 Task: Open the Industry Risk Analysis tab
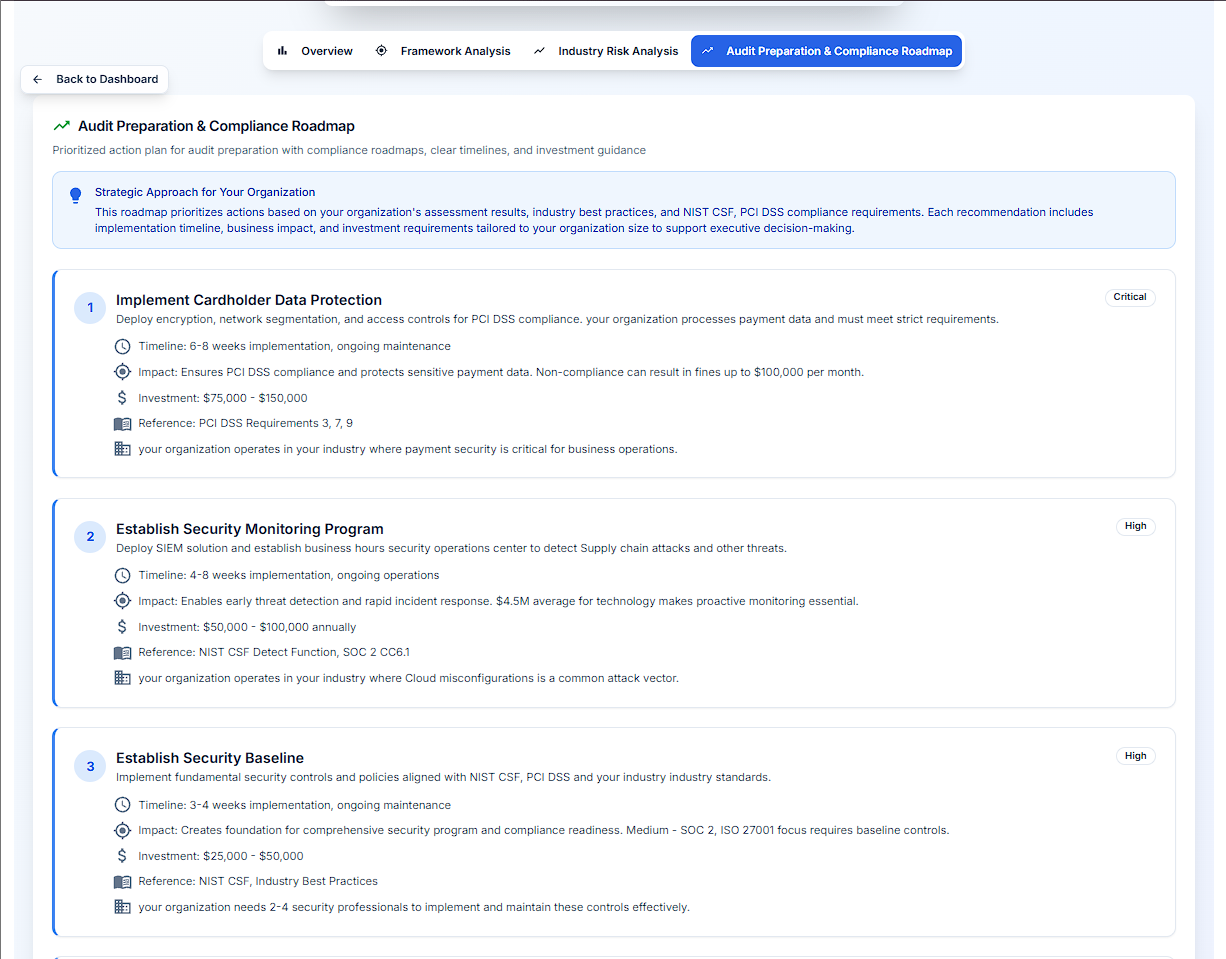click(606, 51)
